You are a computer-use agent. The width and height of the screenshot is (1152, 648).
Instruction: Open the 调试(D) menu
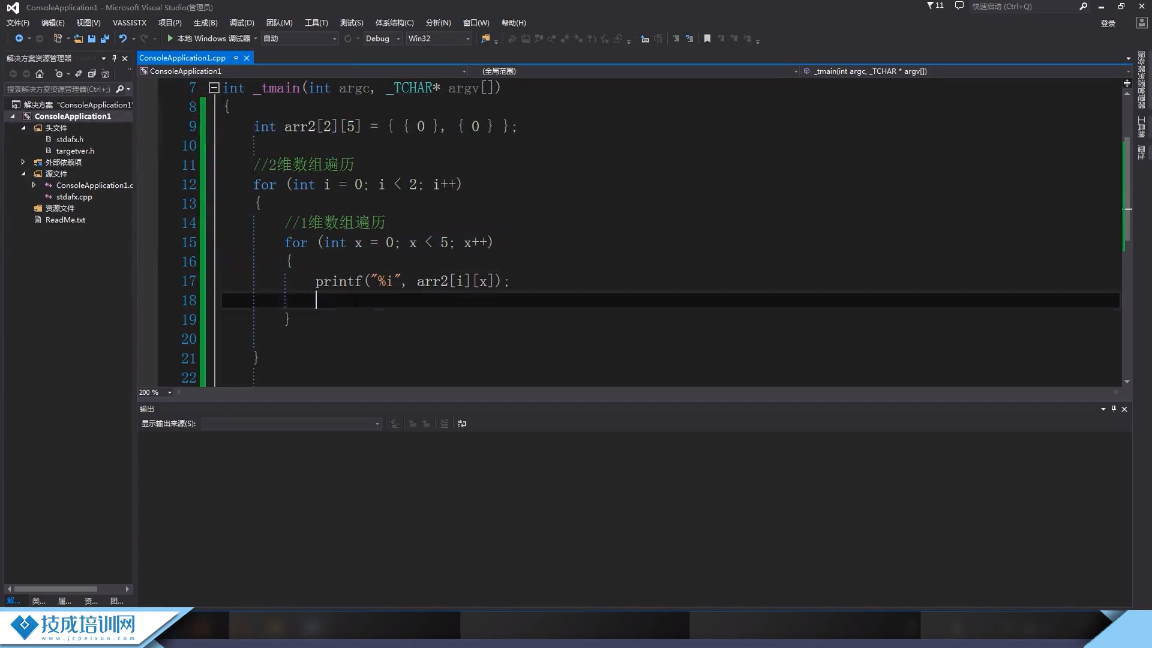[x=242, y=23]
